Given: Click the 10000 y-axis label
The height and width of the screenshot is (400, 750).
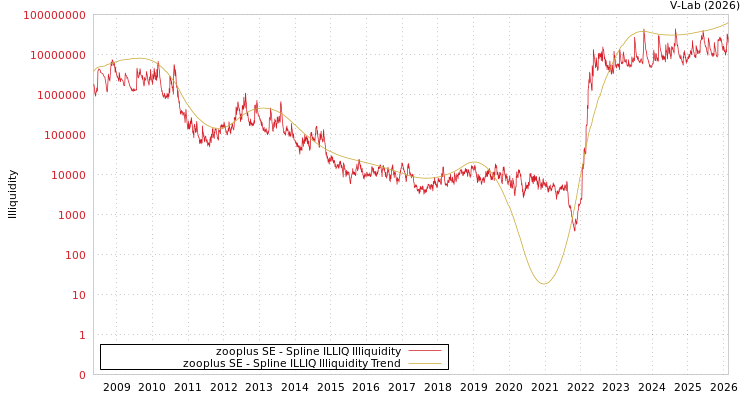Looking at the screenshot, I should pos(68,175).
